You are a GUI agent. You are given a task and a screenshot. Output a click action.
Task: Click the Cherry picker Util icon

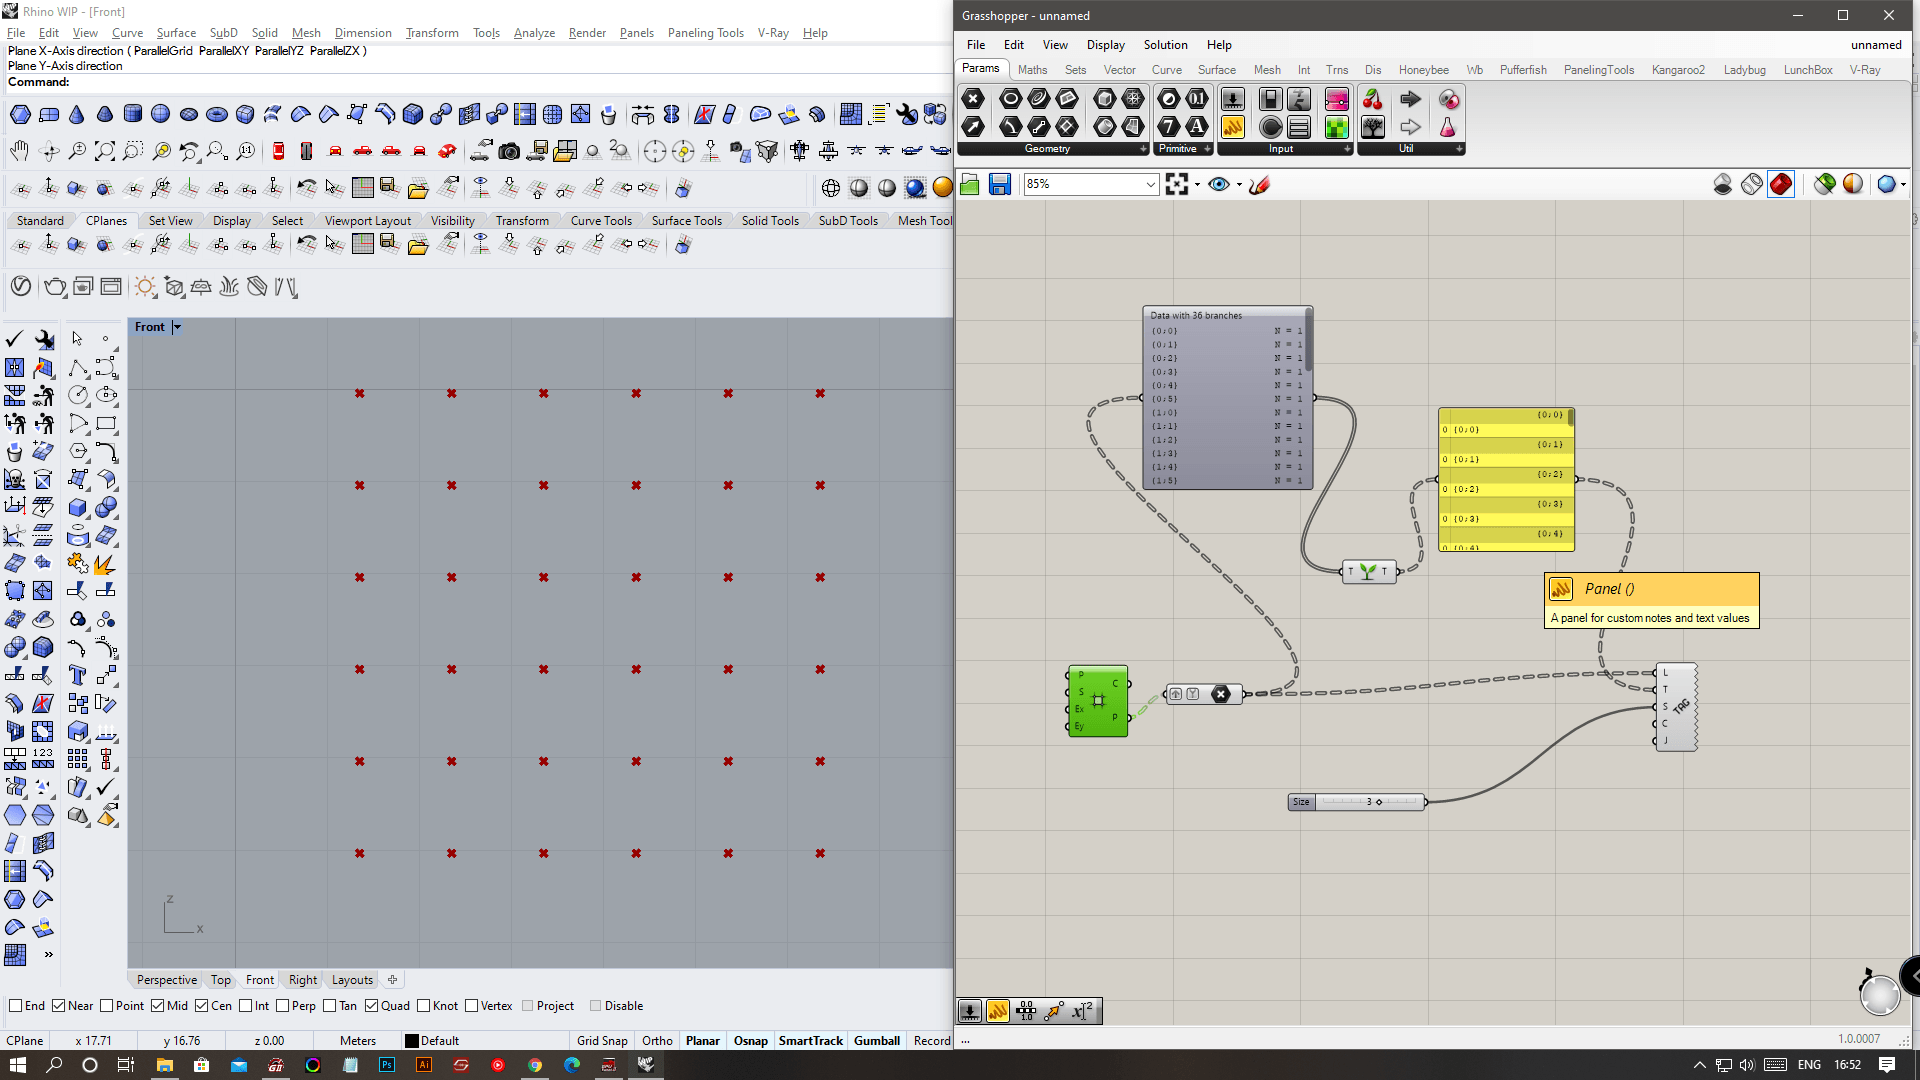pos(1373,99)
